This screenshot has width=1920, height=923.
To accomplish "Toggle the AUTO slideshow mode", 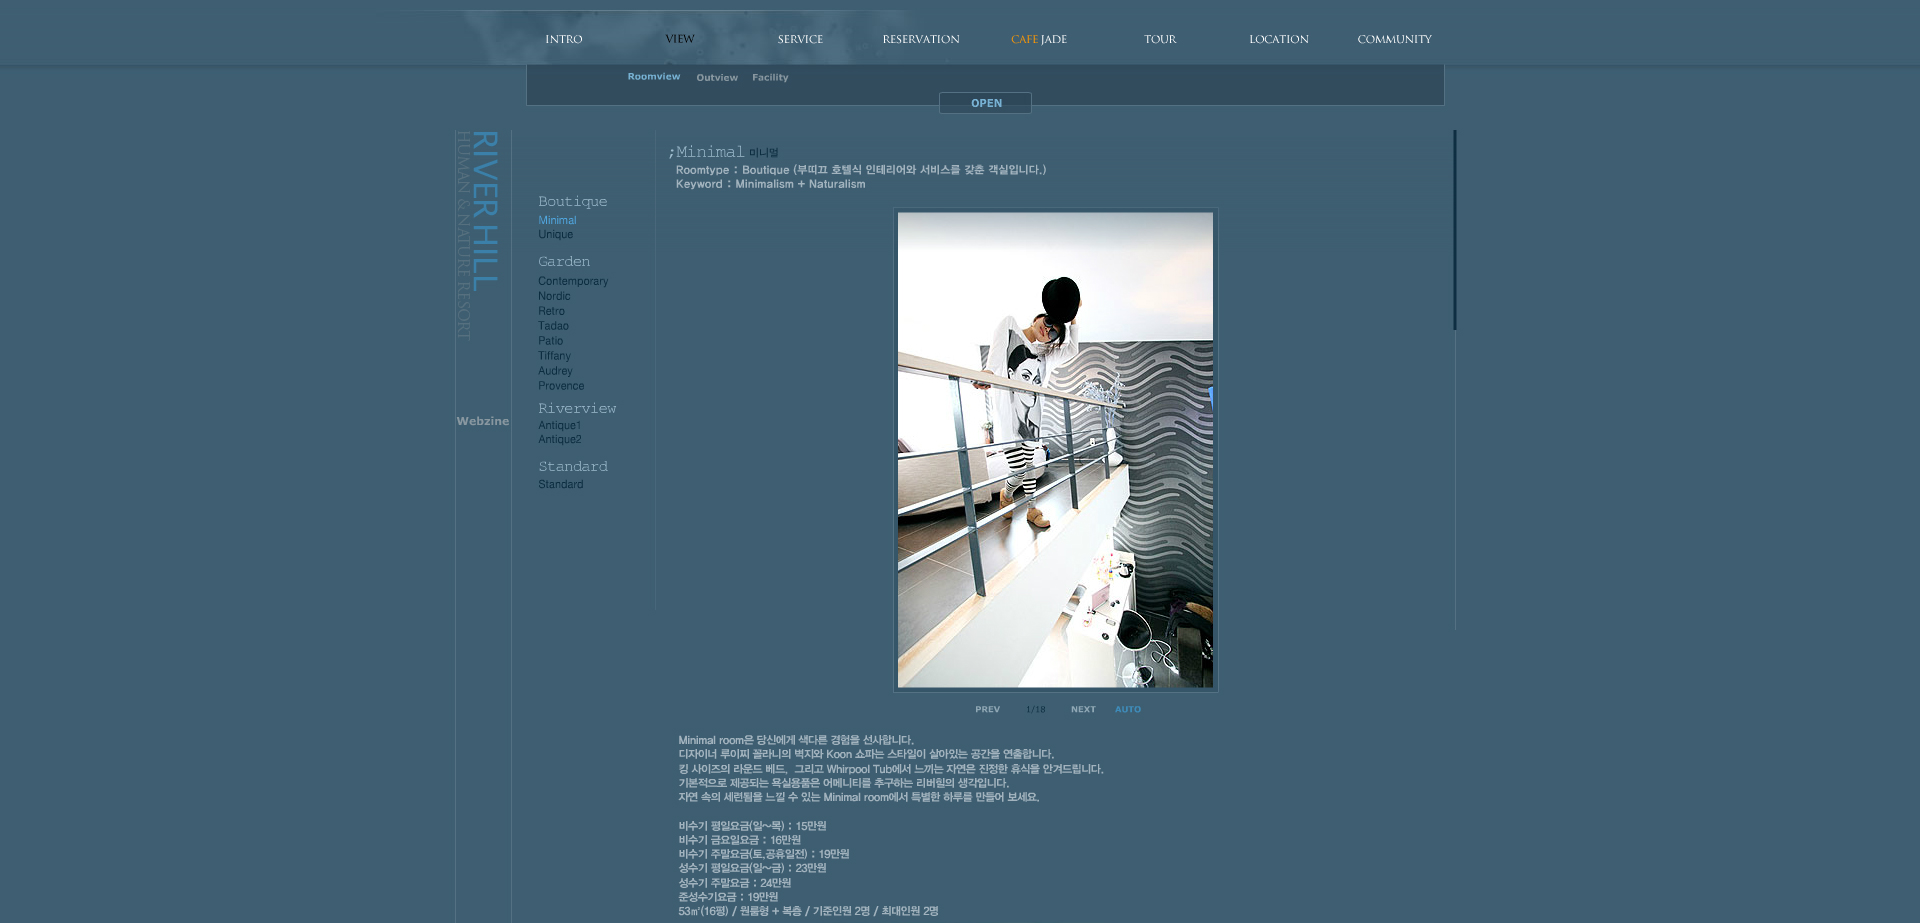I will [x=1127, y=709].
